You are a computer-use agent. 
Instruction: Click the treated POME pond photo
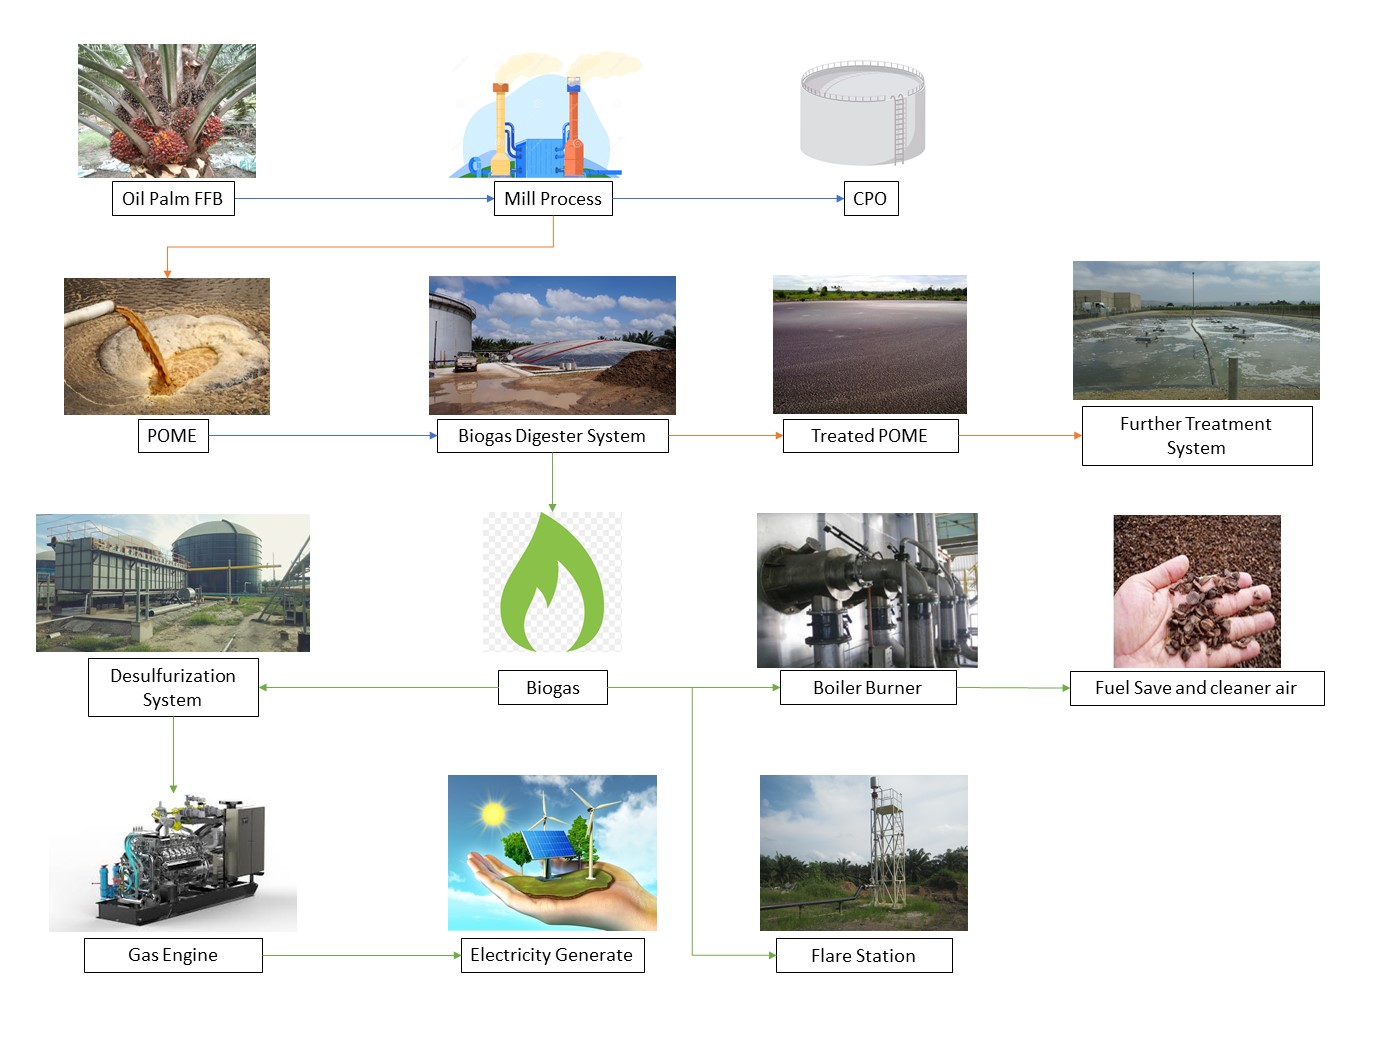869,344
